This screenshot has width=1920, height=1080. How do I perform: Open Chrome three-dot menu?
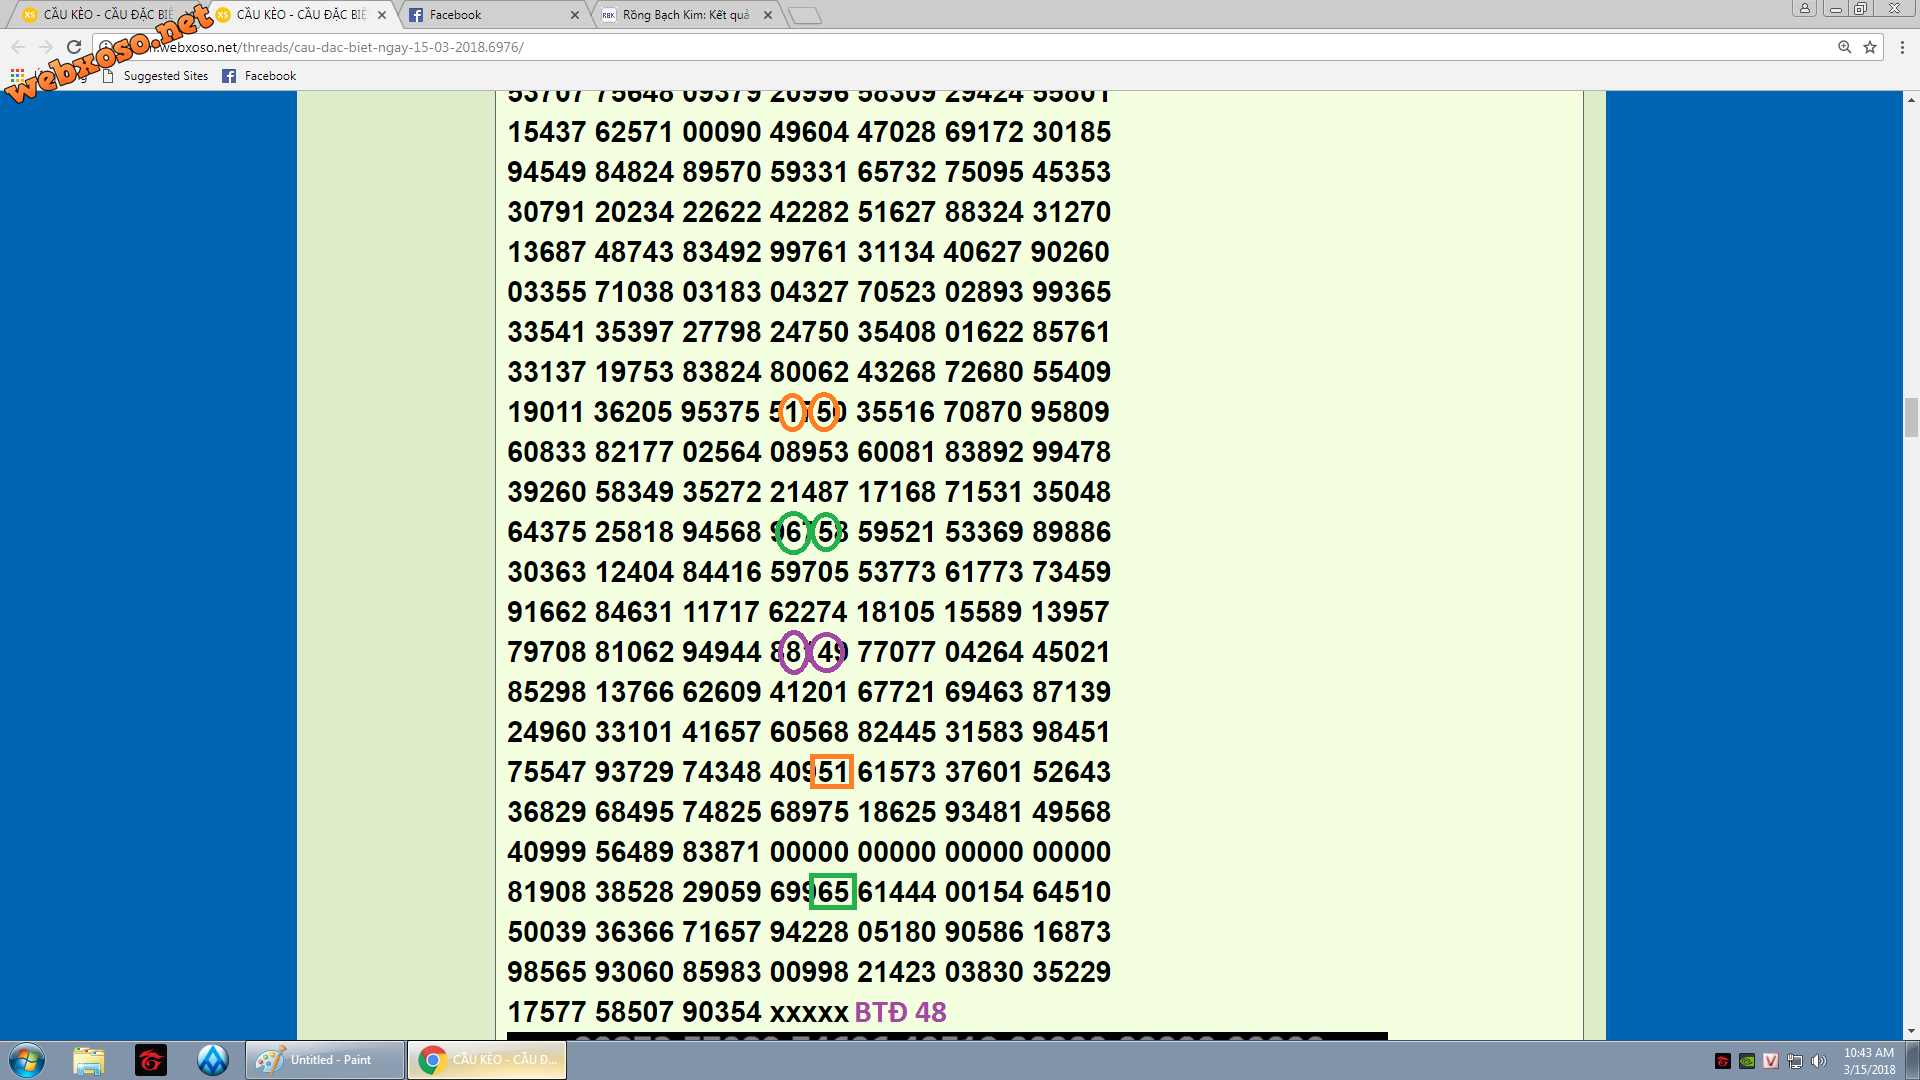(1903, 47)
